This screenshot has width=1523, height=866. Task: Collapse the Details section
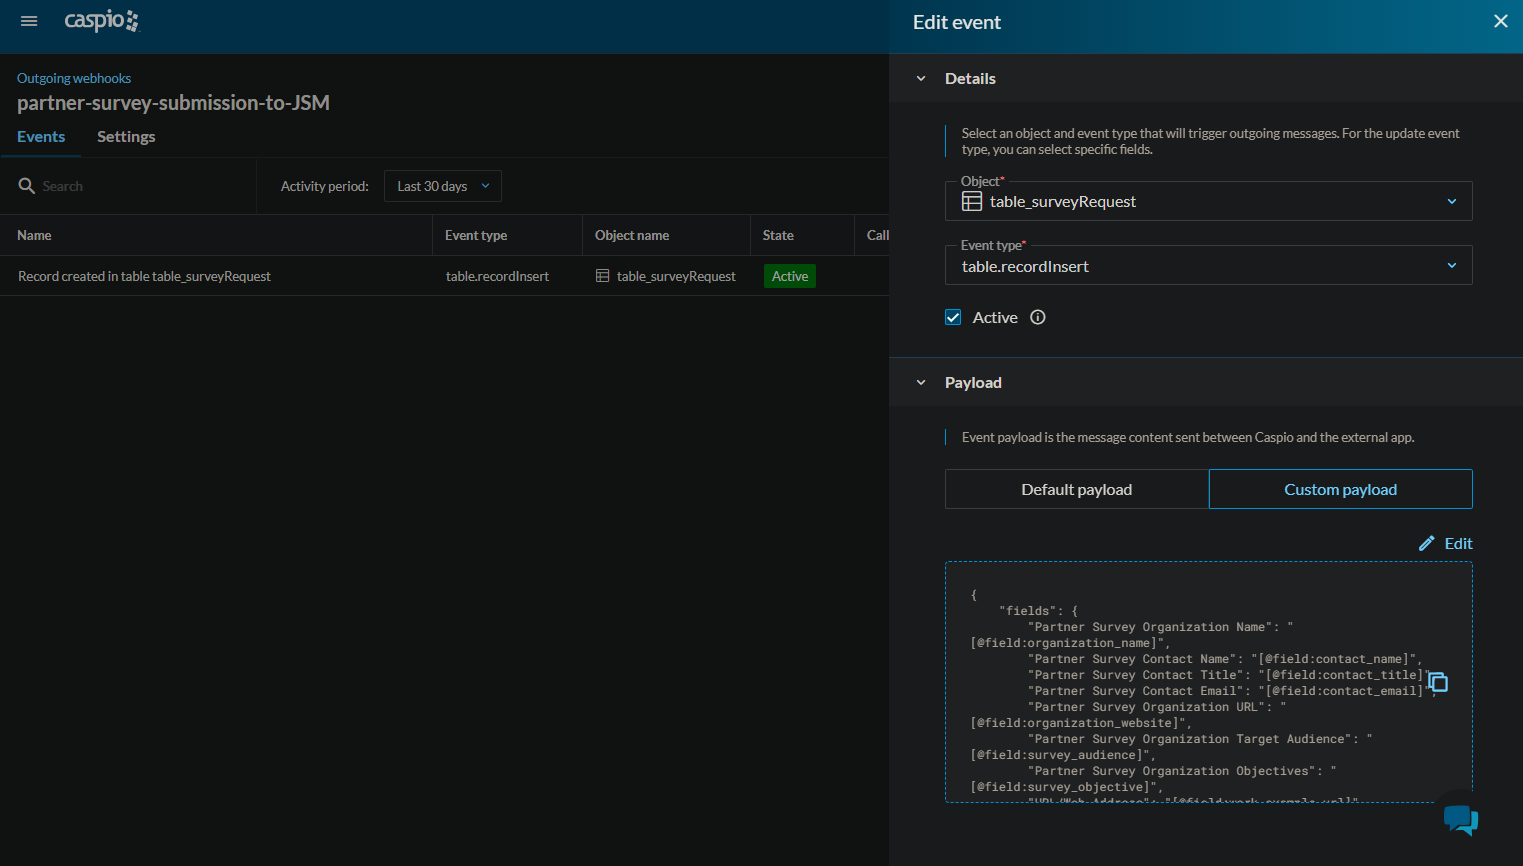[x=921, y=79]
